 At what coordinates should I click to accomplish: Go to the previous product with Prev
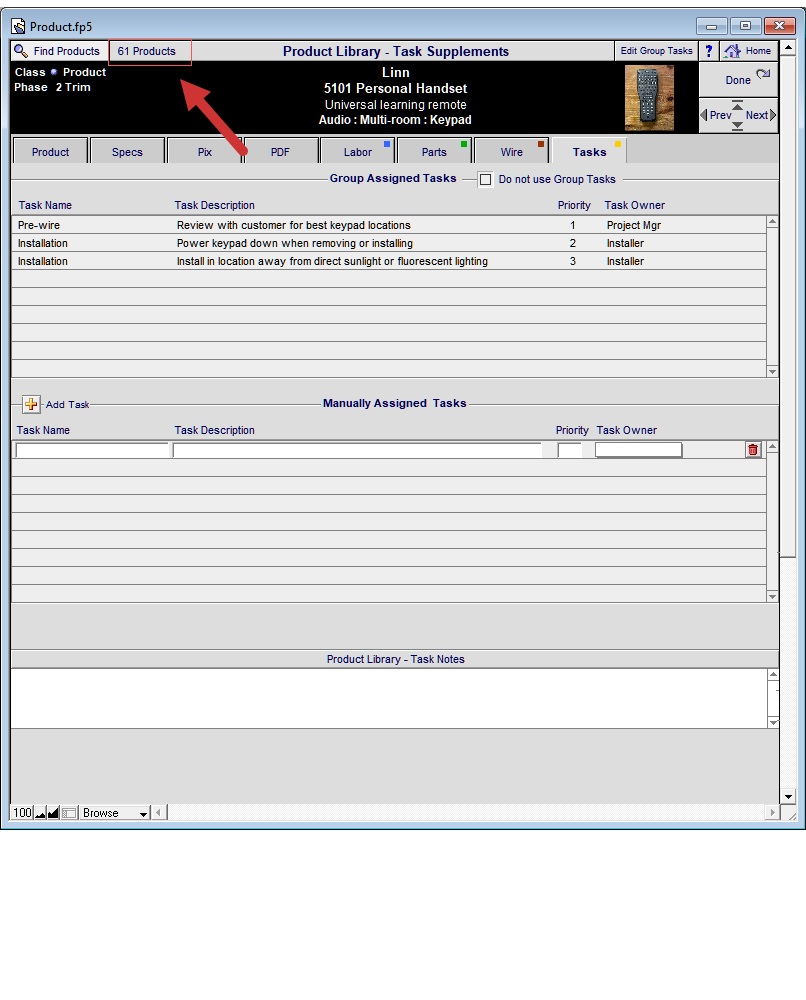coord(715,115)
